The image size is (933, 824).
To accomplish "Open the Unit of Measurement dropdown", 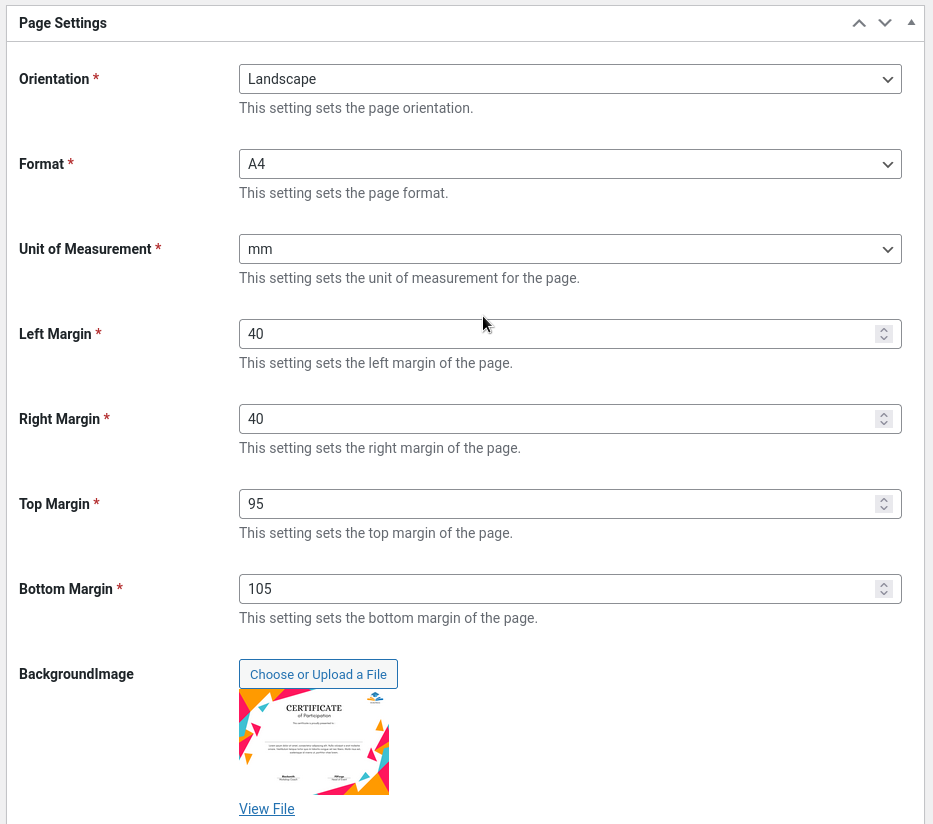I will click(570, 249).
